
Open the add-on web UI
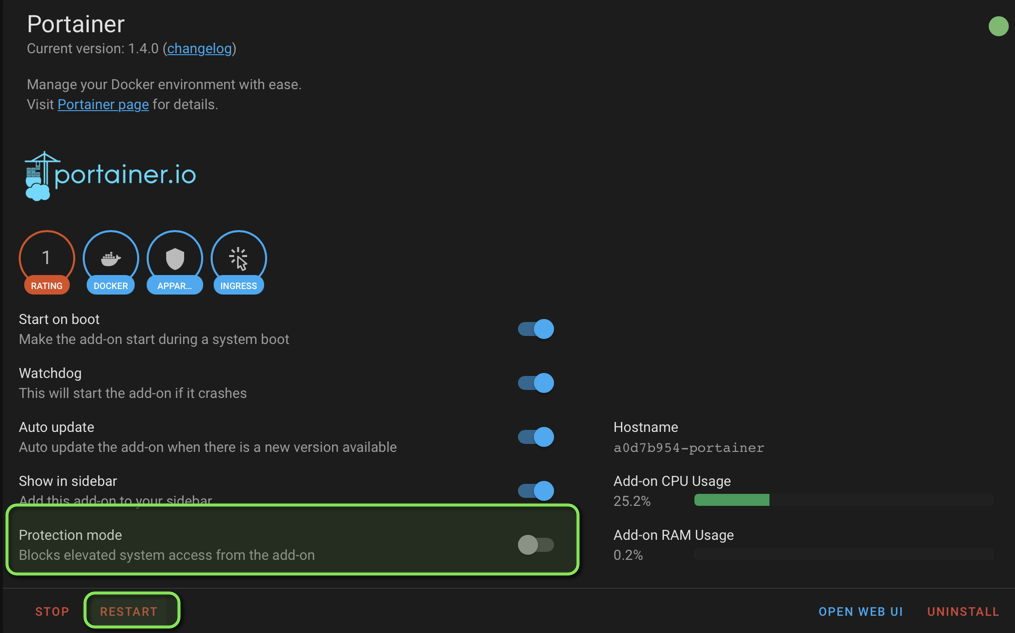[x=860, y=612]
